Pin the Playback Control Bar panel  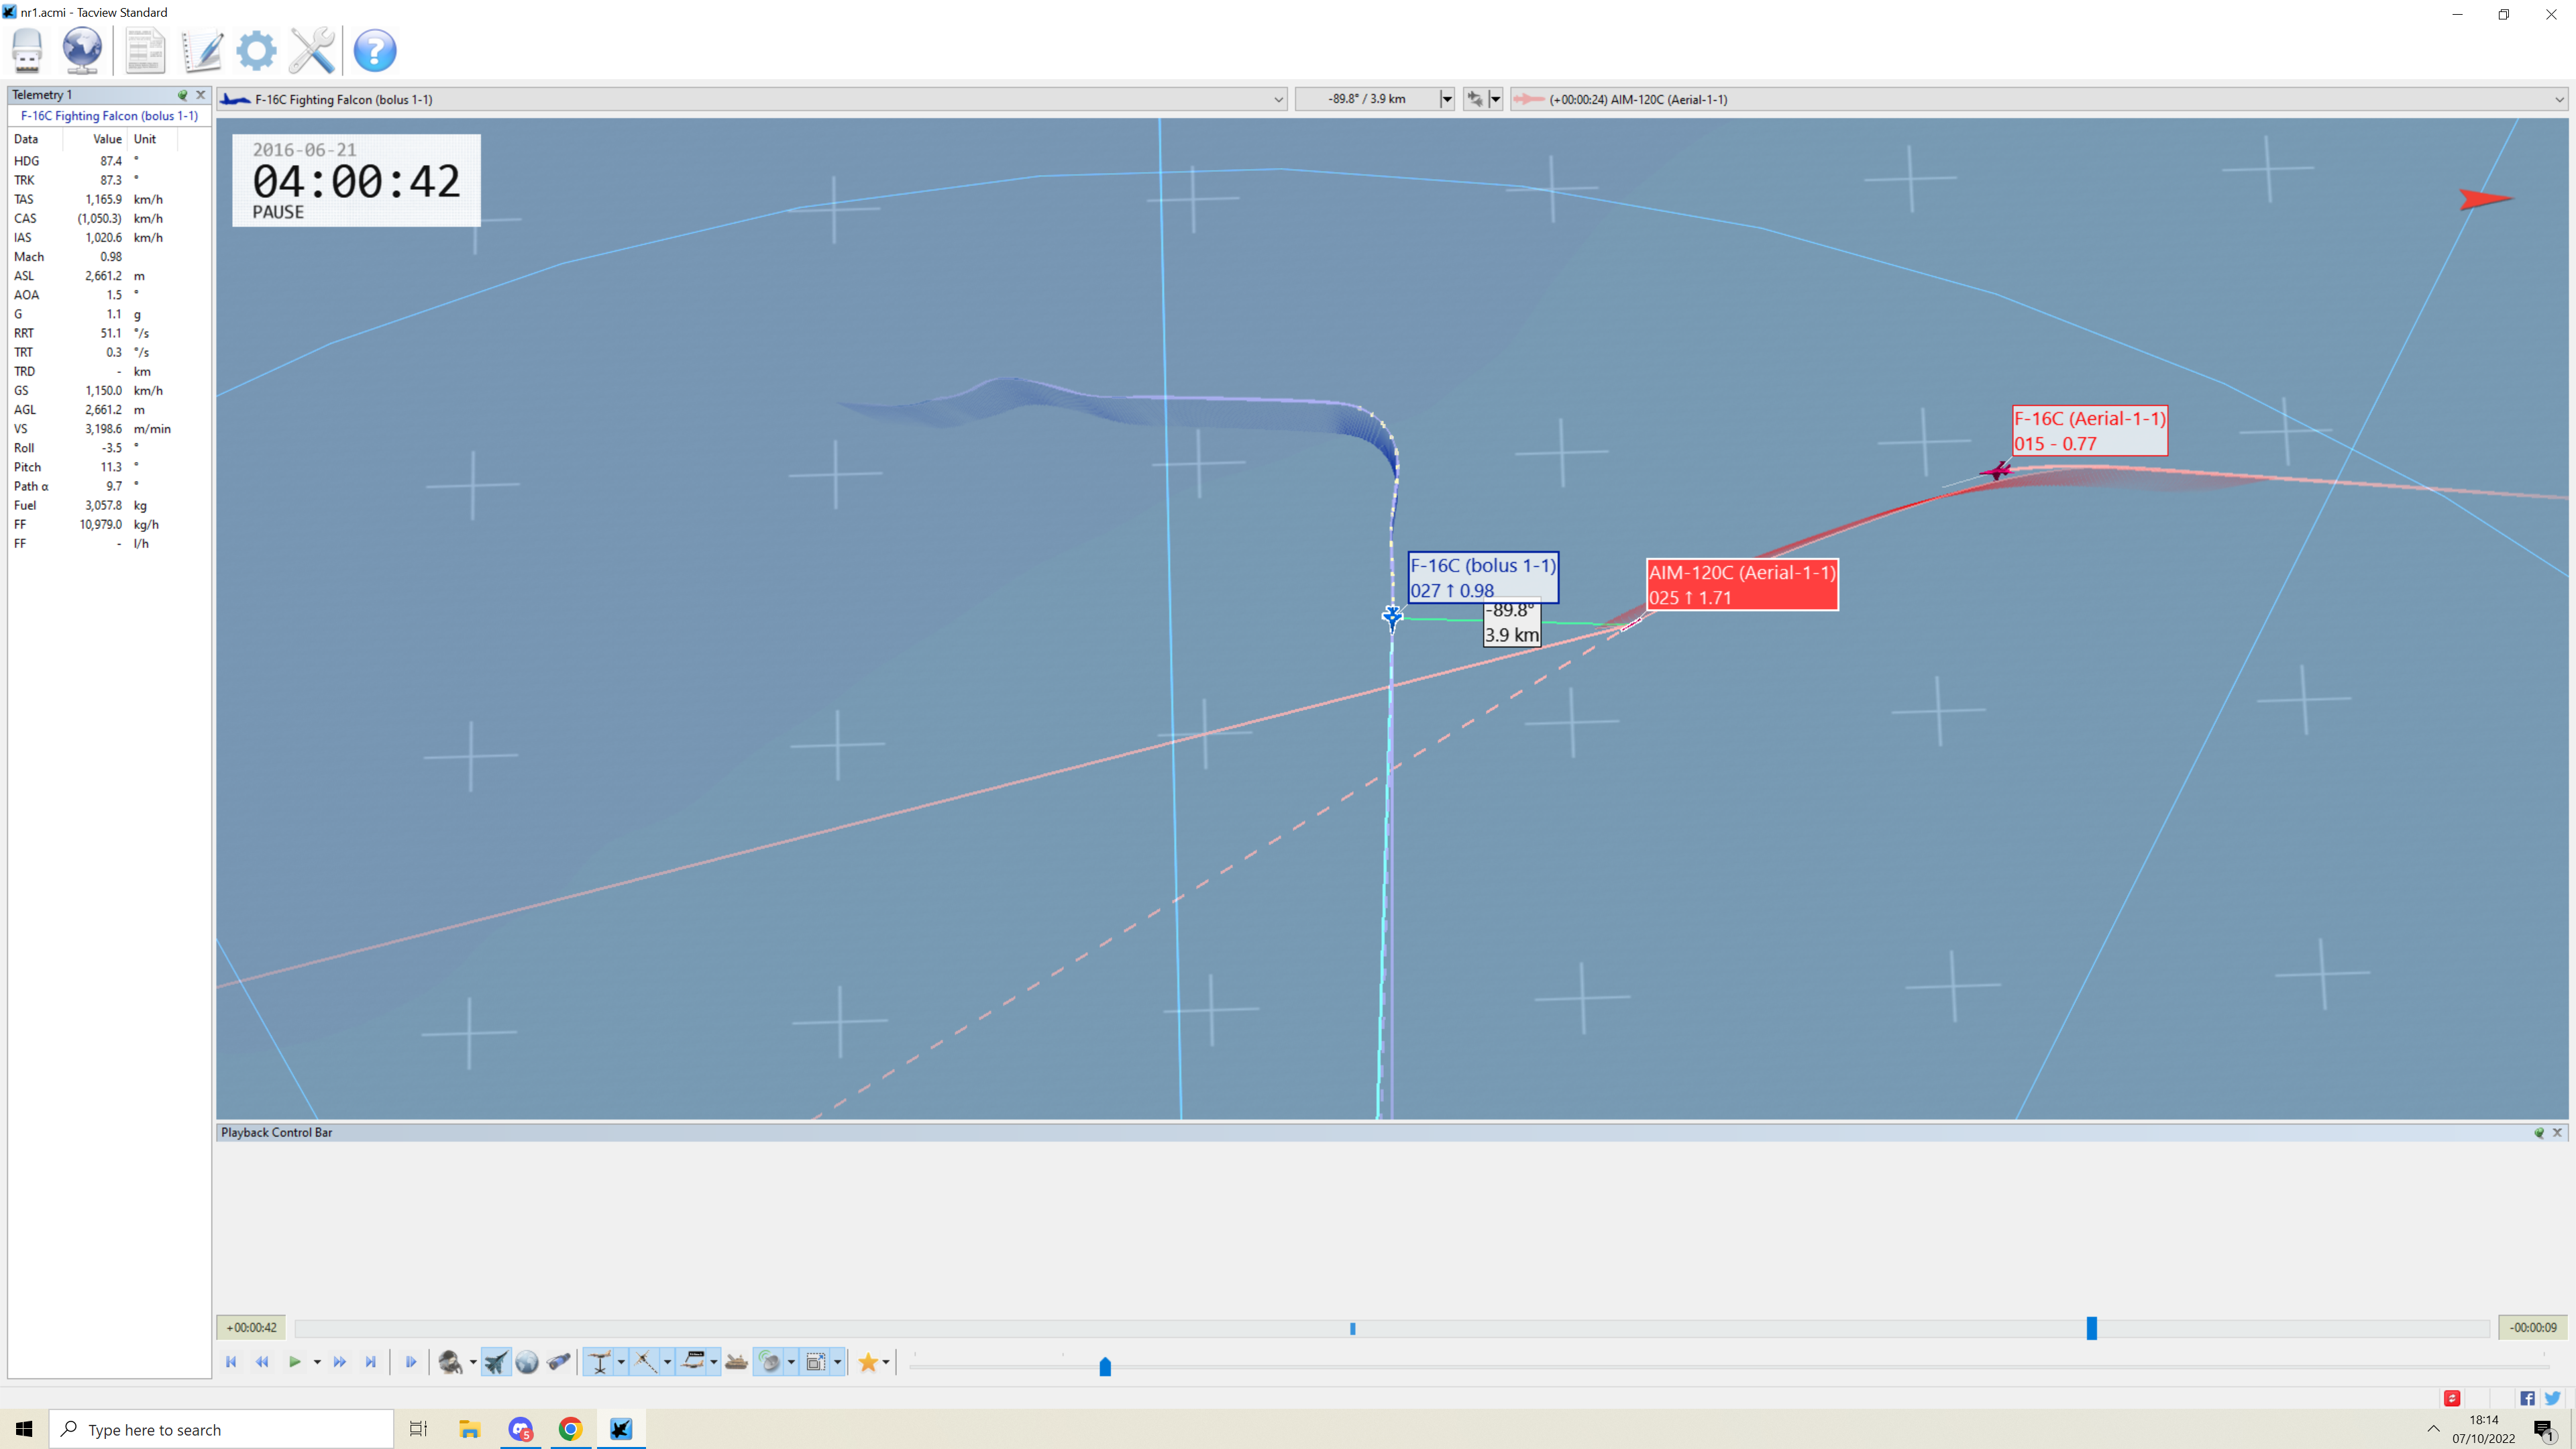pyautogui.click(x=2539, y=1133)
